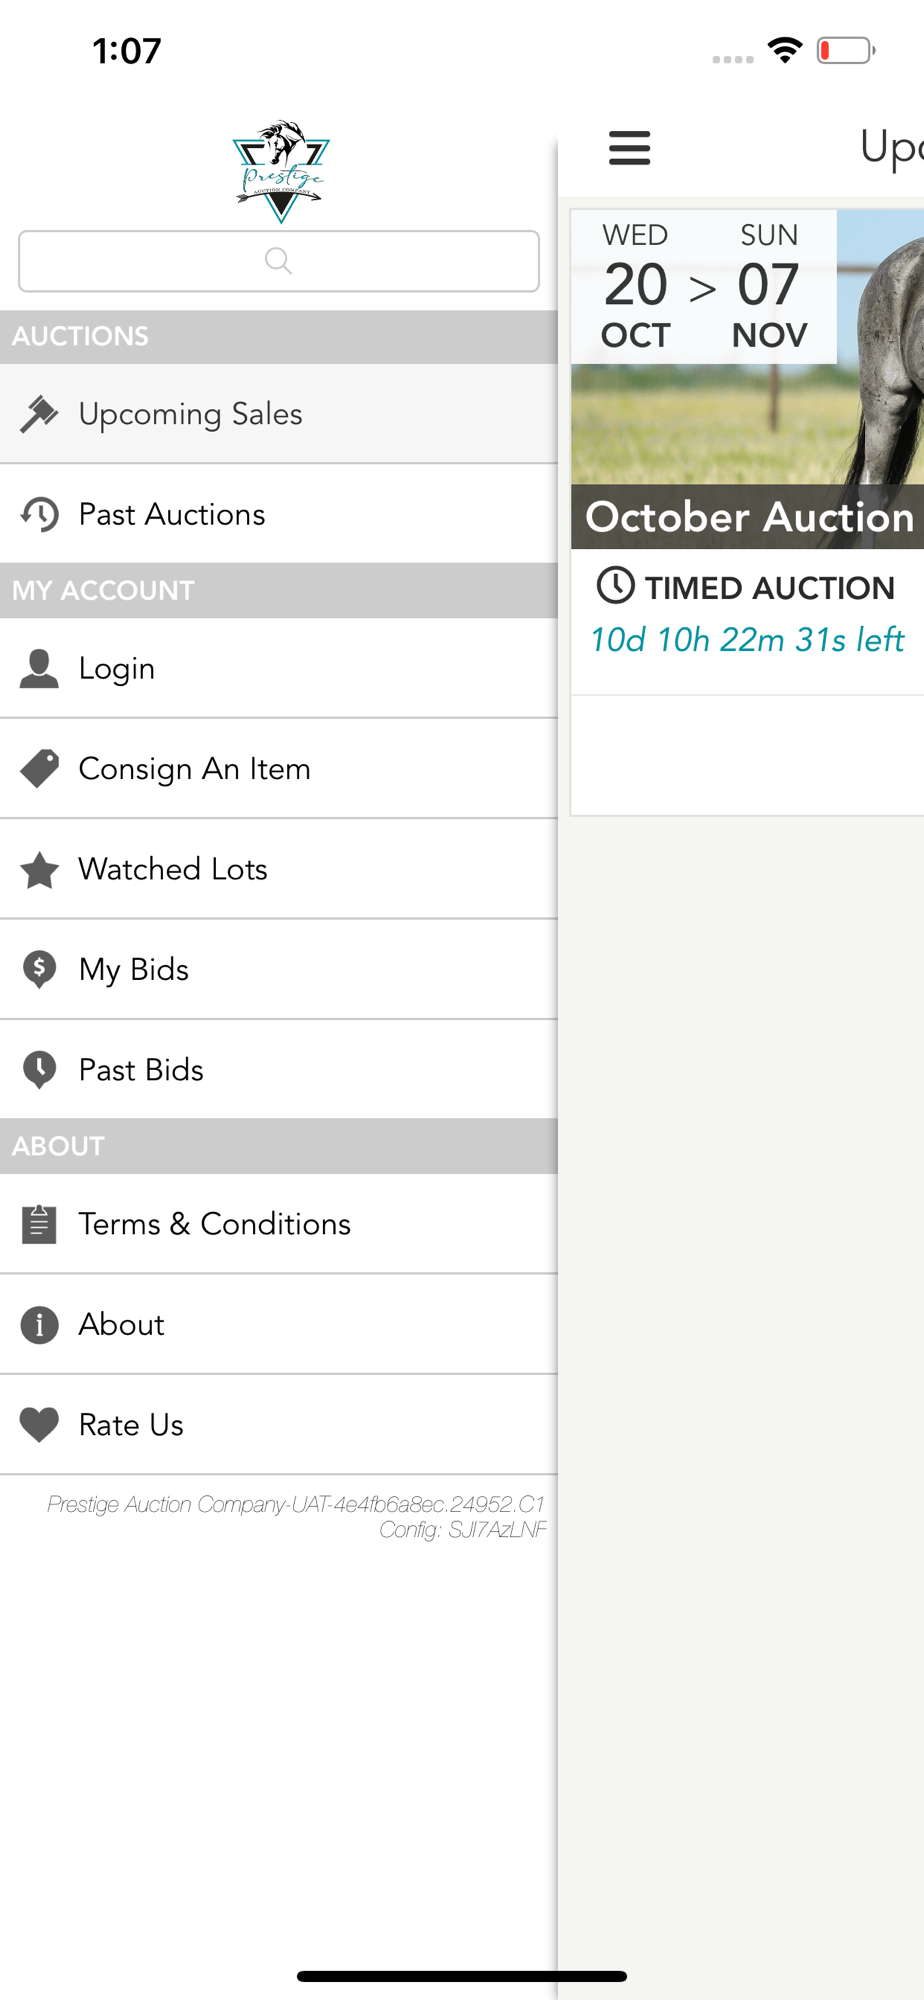The width and height of the screenshot is (924, 2000).
Task: Open the Watched Lots page
Action: pos(173,869)
